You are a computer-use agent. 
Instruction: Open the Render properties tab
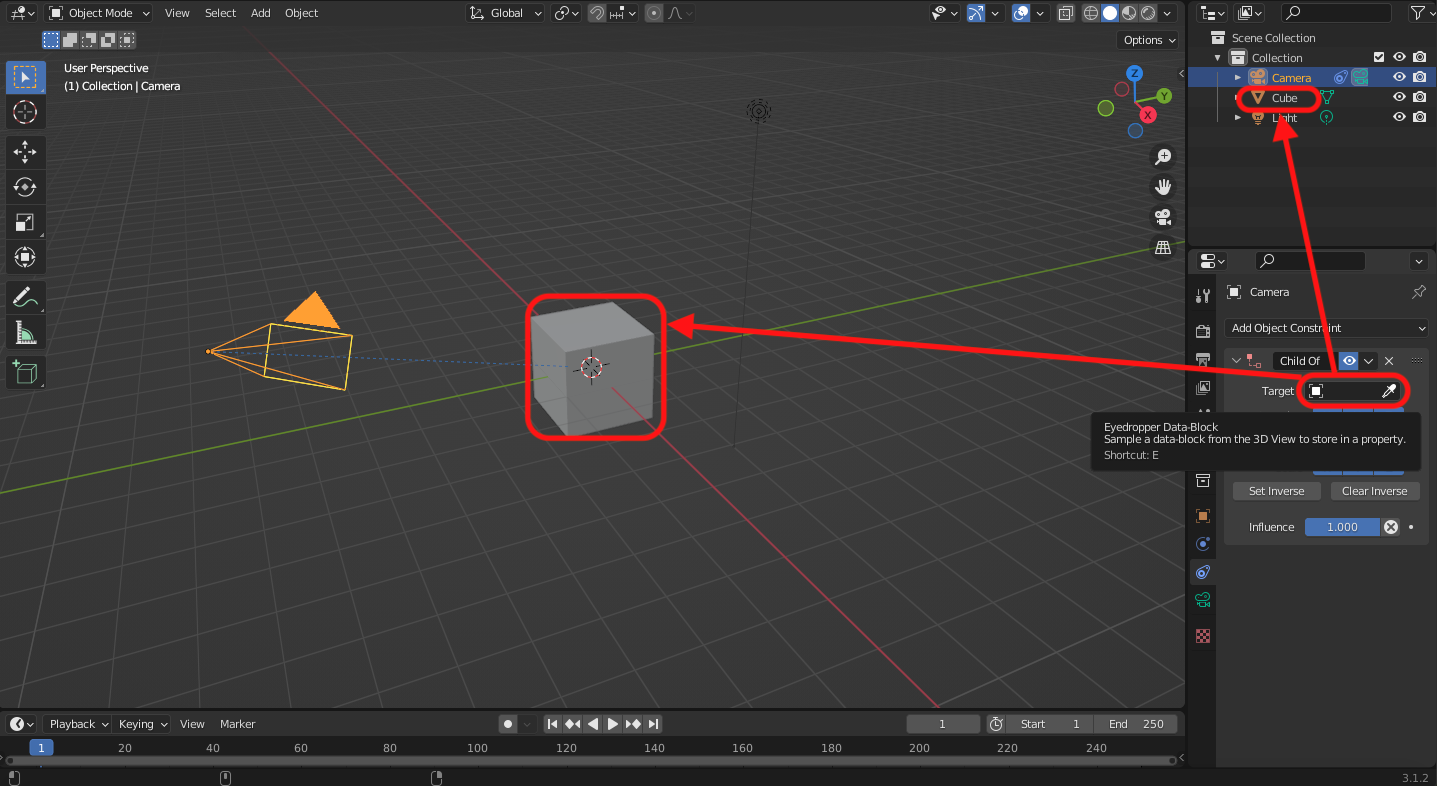click(1203, 331)
